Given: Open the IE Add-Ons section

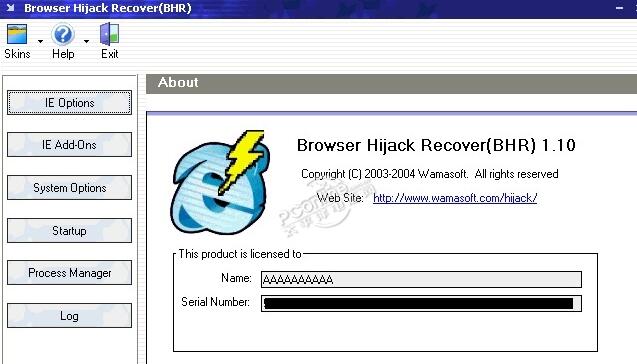Looking at the screenshot, I should (x=69, y=145).
